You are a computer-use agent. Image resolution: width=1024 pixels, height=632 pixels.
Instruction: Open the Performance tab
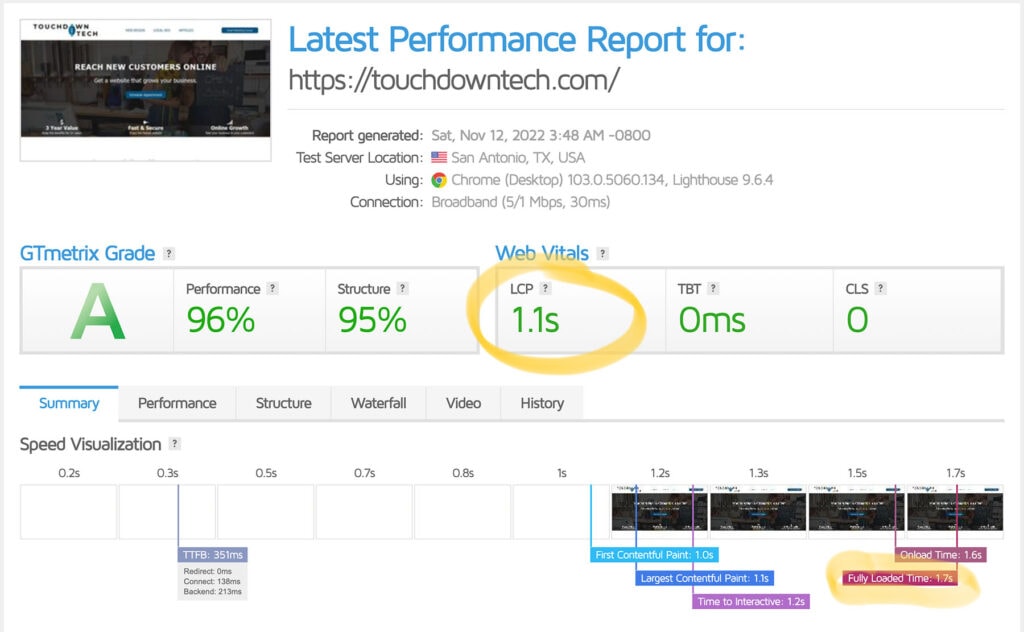177,403
